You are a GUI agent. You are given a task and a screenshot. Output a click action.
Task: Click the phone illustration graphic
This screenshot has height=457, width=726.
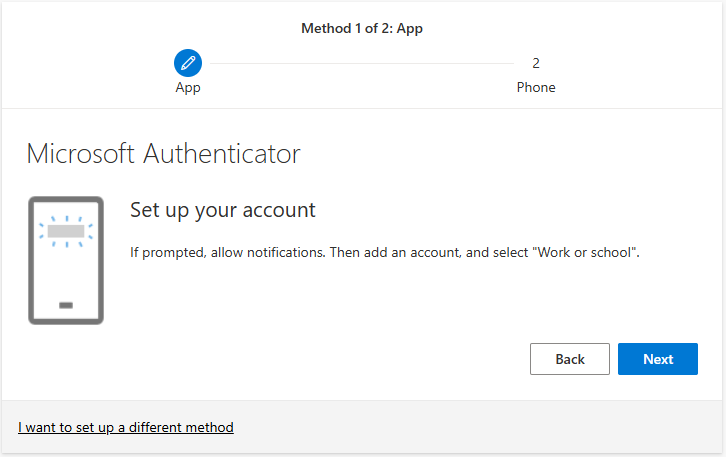tap(66, 260)
